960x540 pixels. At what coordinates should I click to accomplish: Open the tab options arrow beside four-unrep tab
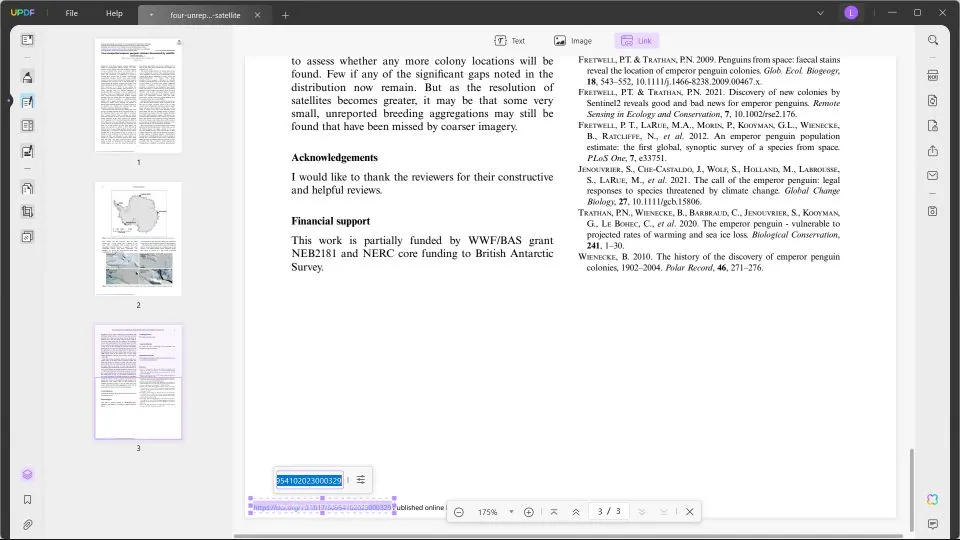point(151,15)
